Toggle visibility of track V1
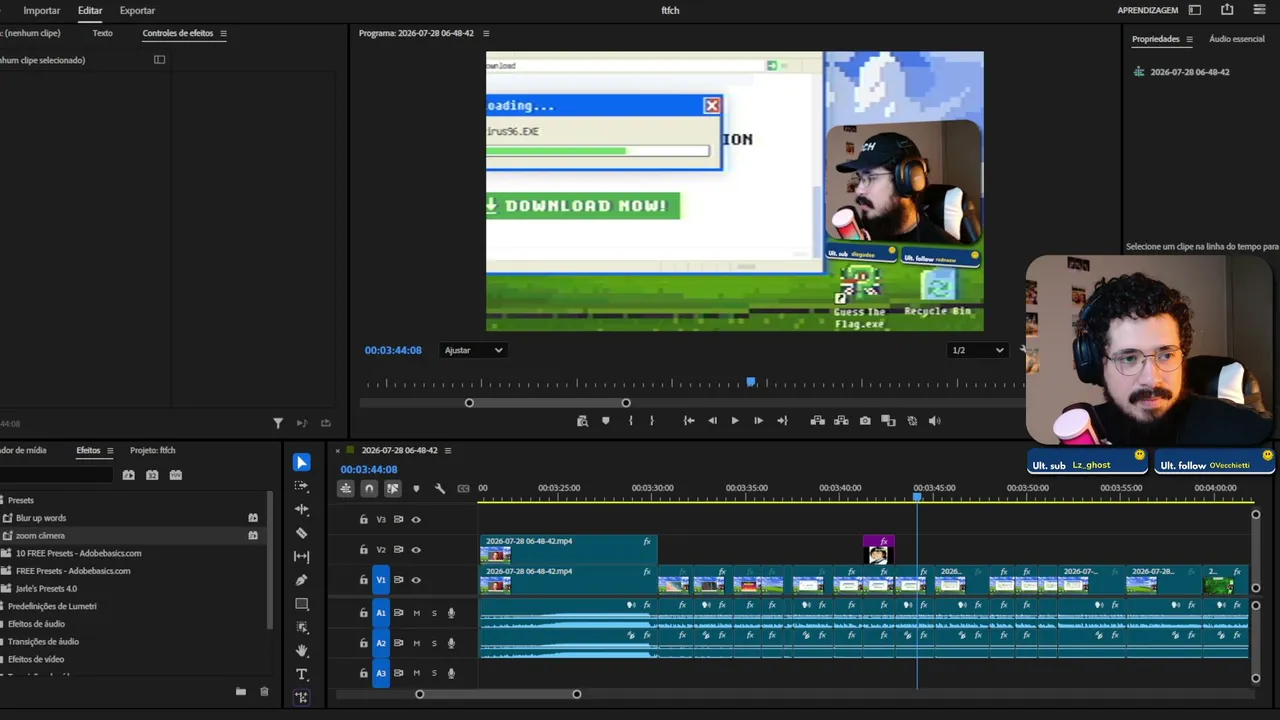 pyautogui.click(x=416, y=579)
